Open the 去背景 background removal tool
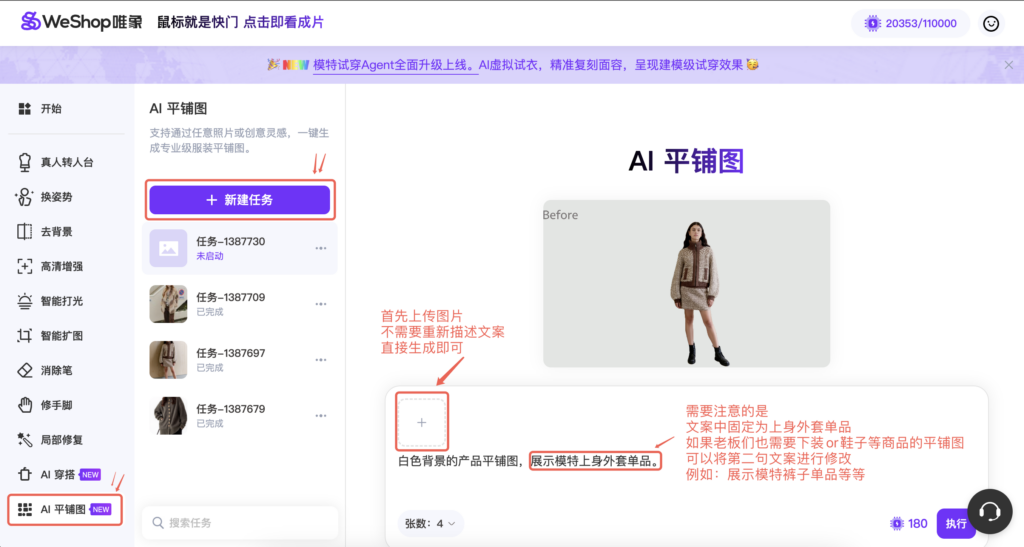Viewport: 1024px width, 547px height. tap(56, 232)
